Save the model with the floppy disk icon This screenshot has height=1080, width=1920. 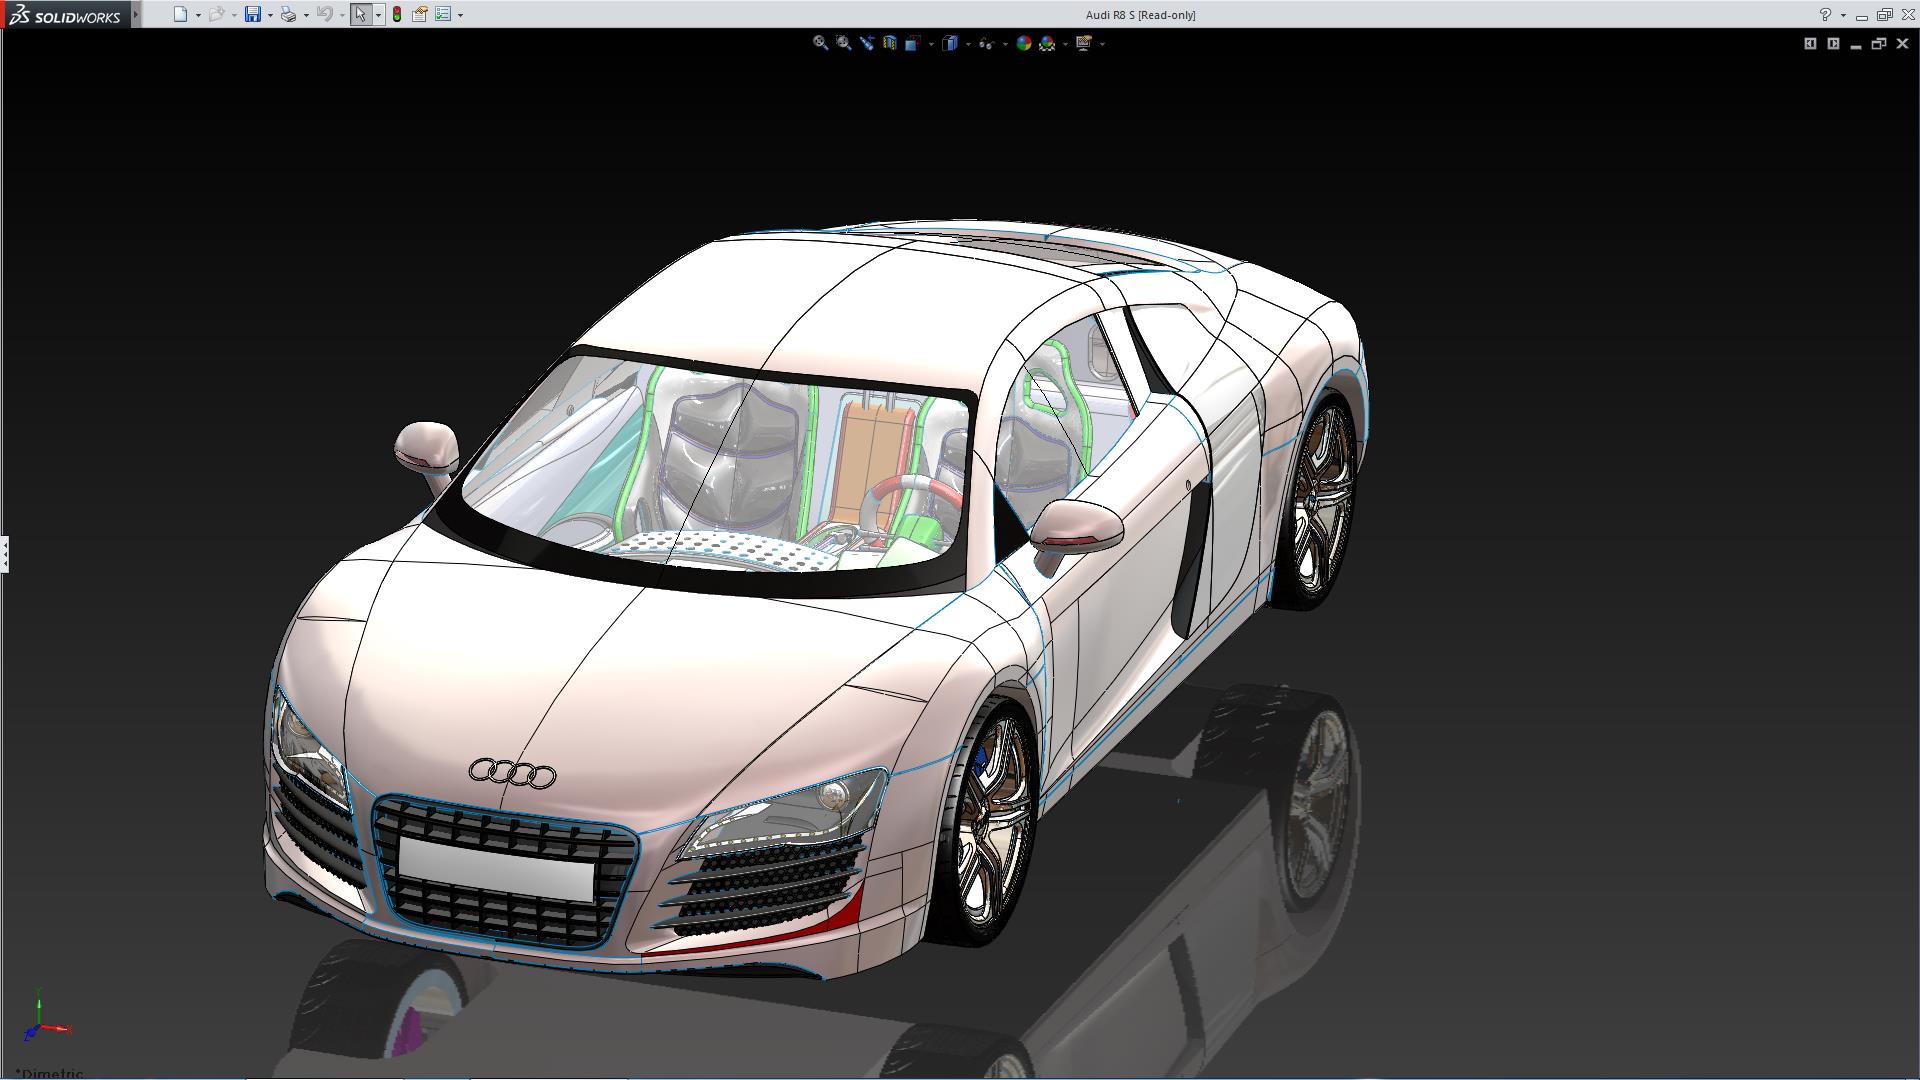click(253, 14)
